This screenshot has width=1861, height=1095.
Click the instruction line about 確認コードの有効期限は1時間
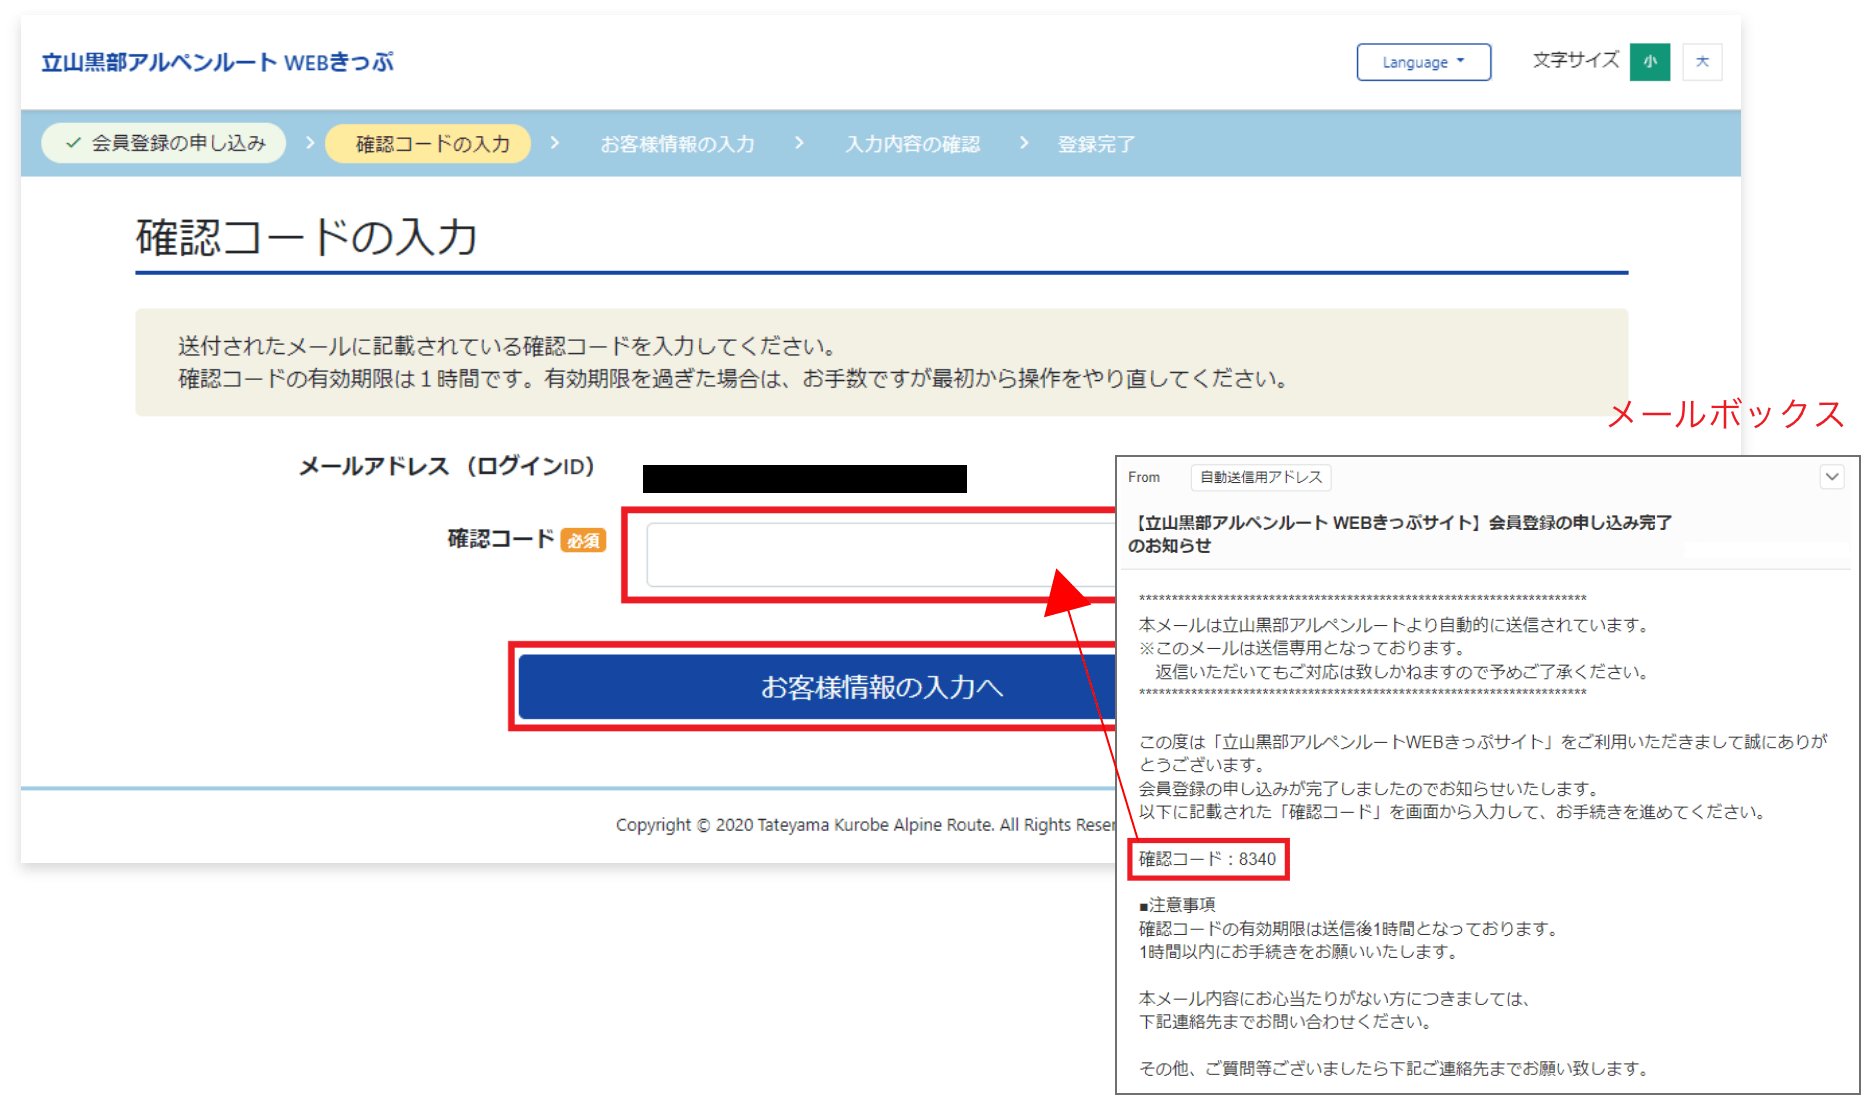coord(735,379)
